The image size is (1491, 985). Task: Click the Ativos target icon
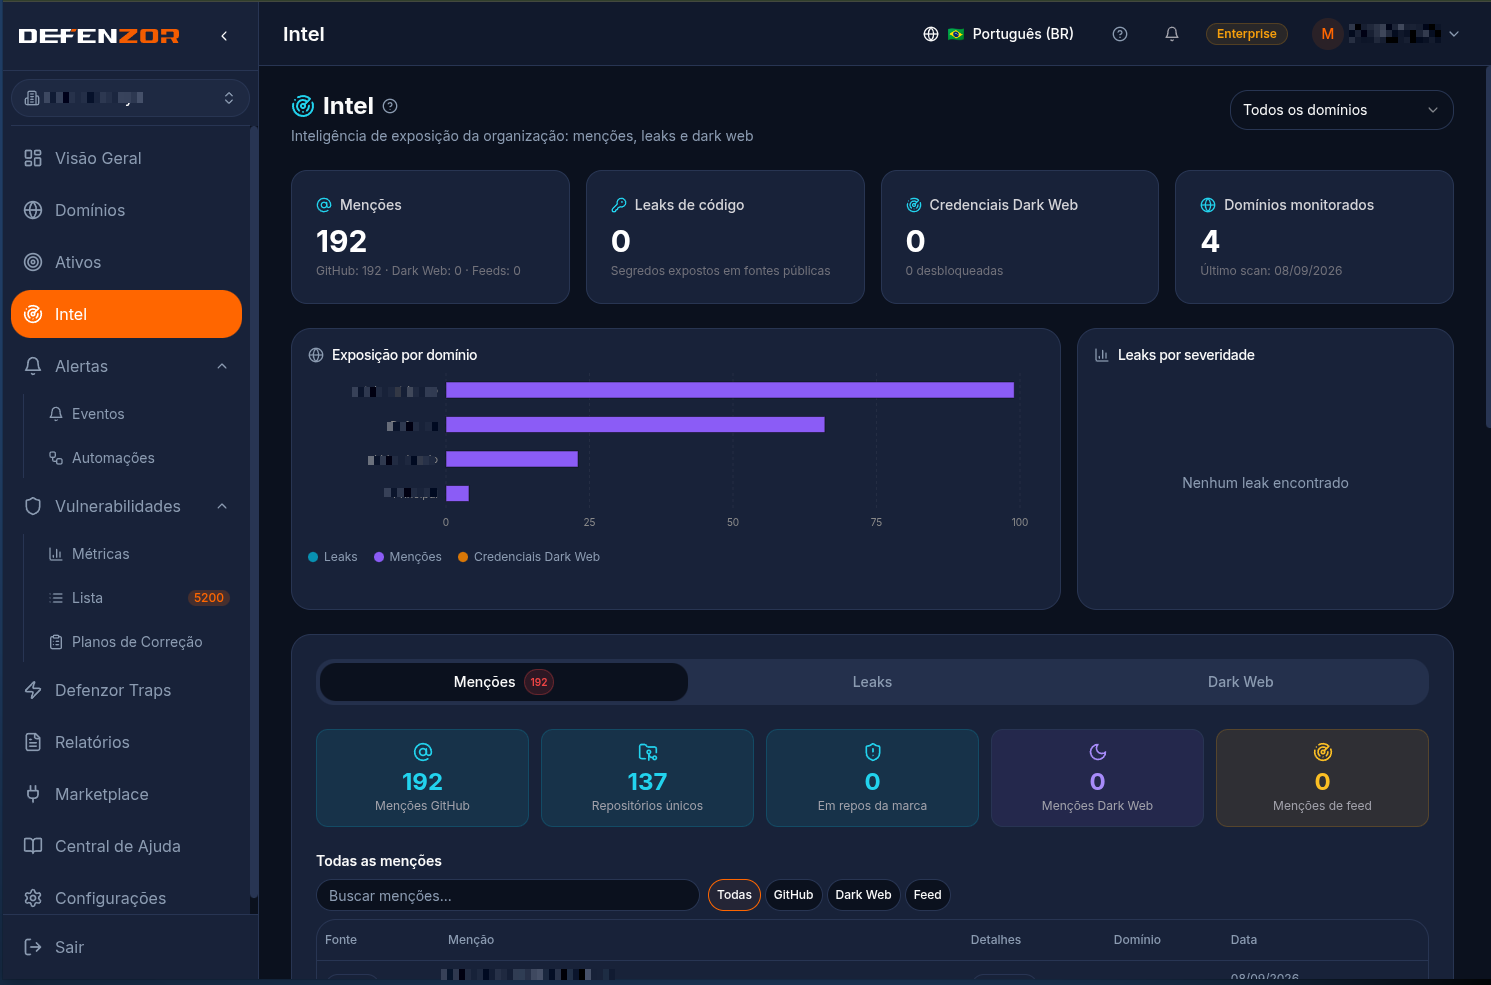coord(33,262)
